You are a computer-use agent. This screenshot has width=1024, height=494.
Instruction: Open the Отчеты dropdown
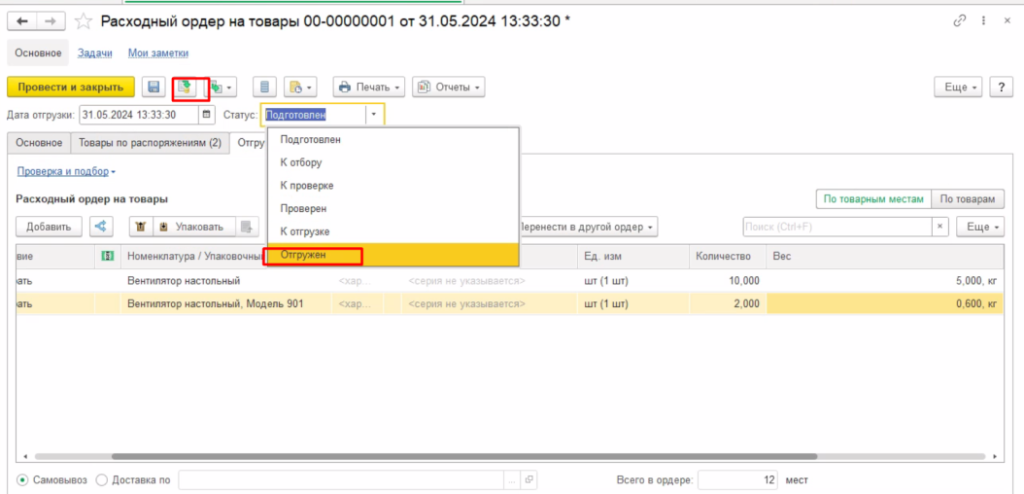(x=448, y=88)
